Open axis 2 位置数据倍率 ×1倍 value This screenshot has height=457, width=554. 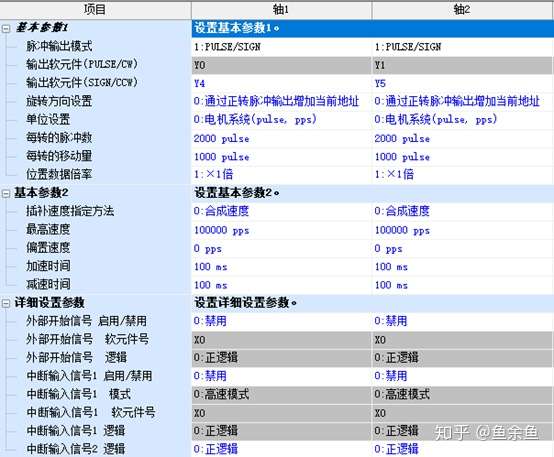462,175
